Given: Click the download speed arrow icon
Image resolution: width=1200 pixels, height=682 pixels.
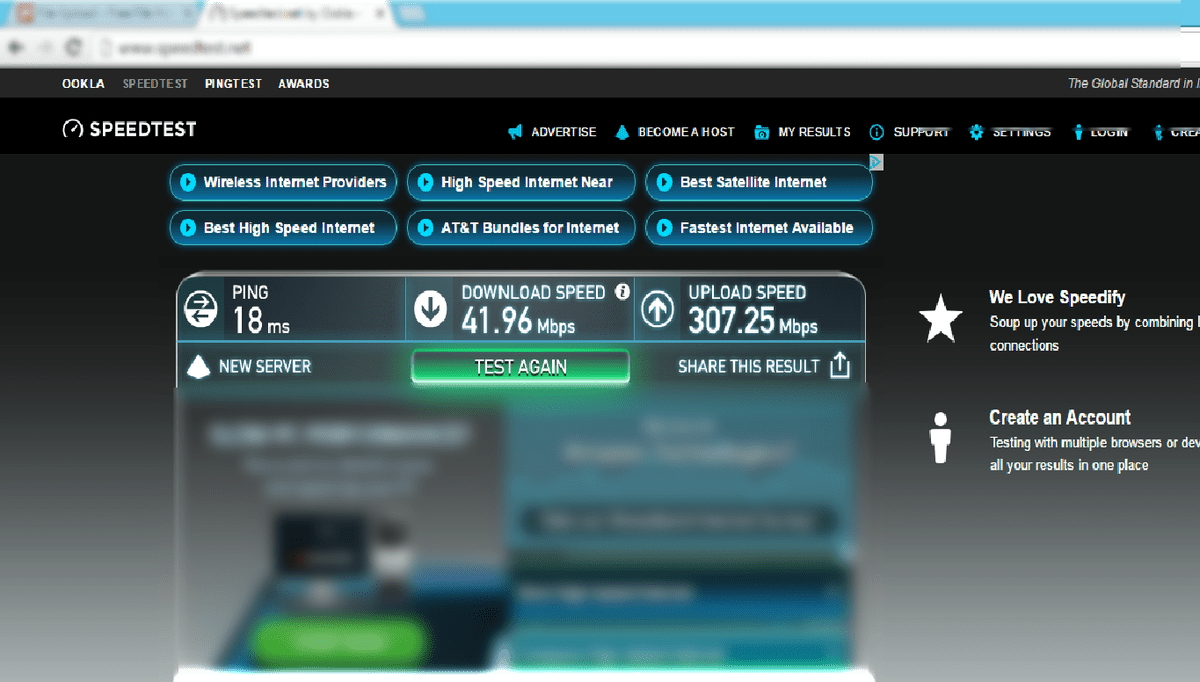Looking at the screenshot, I should pos(431,309).
